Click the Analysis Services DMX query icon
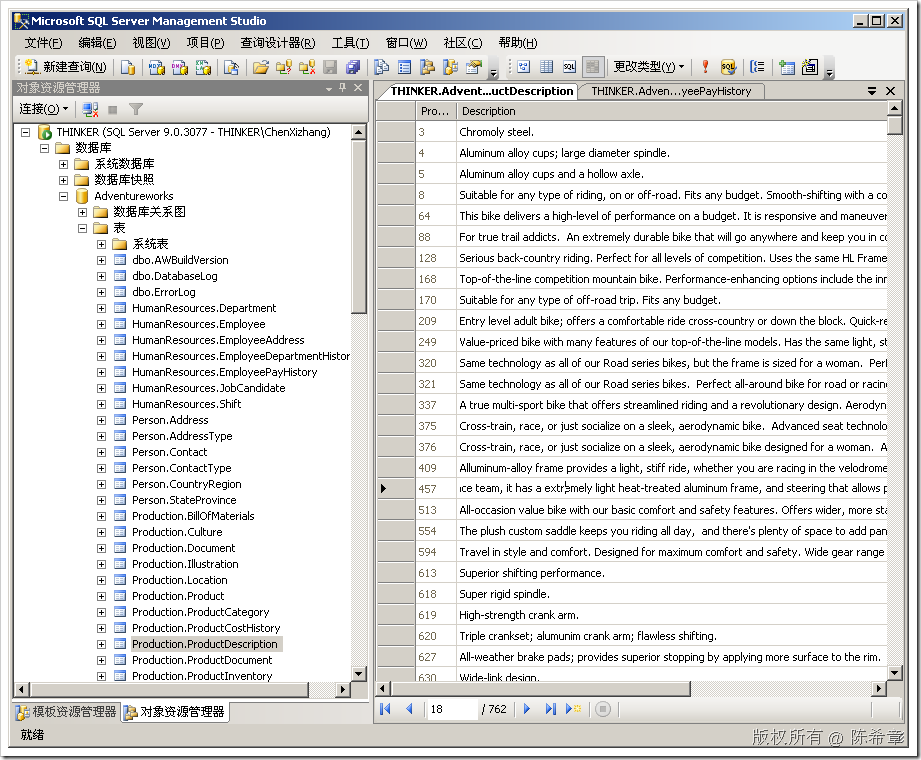Screen dimensions: 921x760 180,67
